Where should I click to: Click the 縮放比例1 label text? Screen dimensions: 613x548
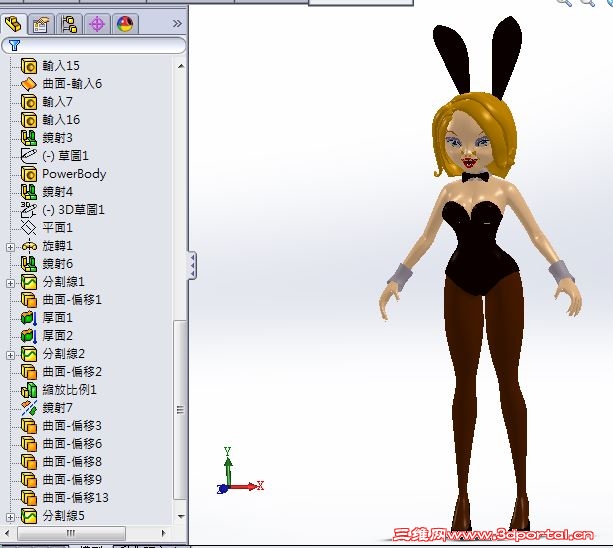(x=69, y=390)
